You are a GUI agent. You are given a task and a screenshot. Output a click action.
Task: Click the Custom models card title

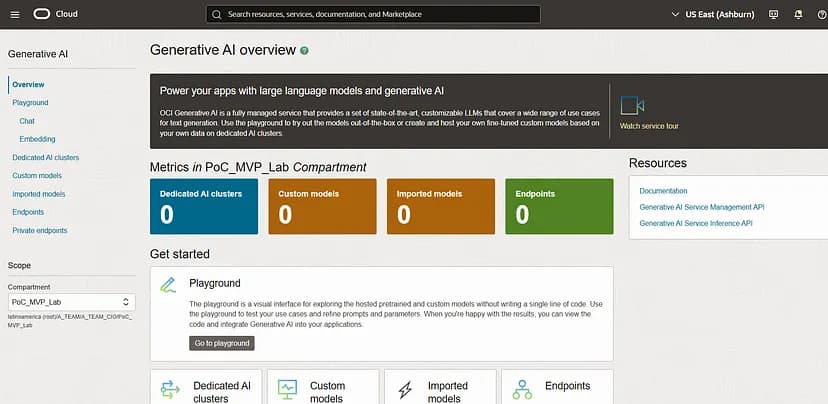tap(327, 392)
